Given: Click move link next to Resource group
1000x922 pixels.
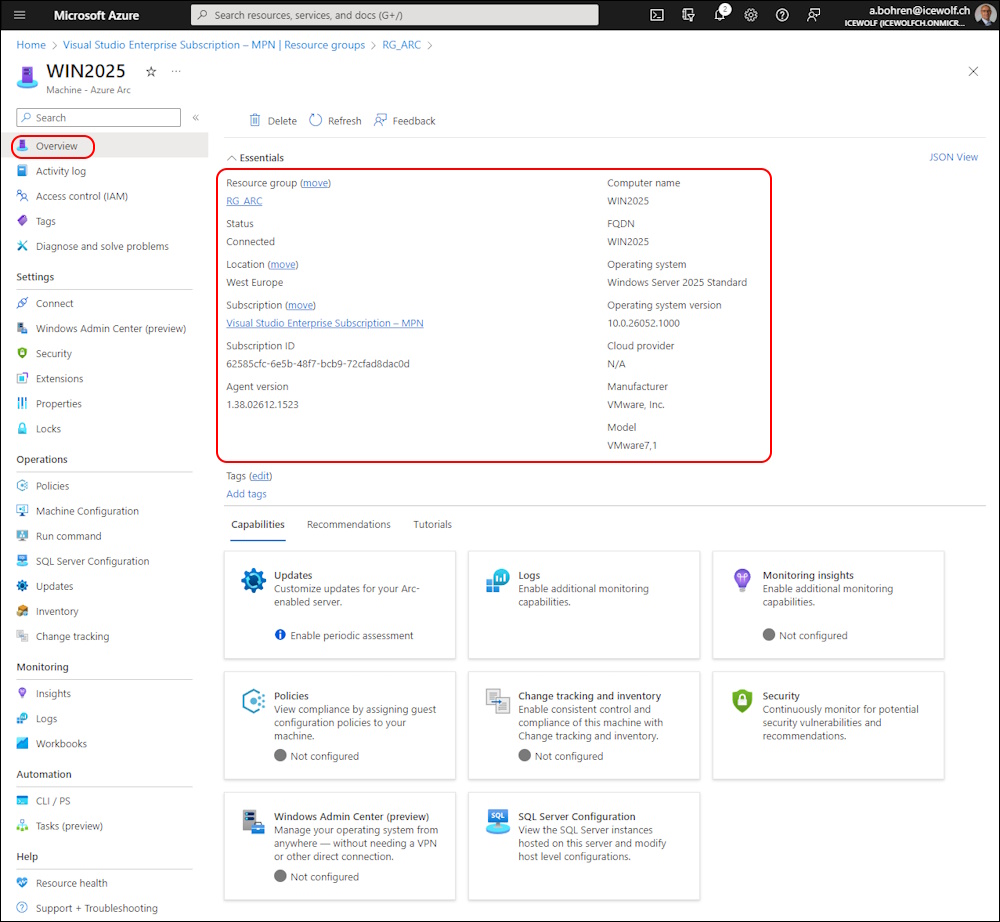Looking at the screenshot, I should (x=316, y=183).
